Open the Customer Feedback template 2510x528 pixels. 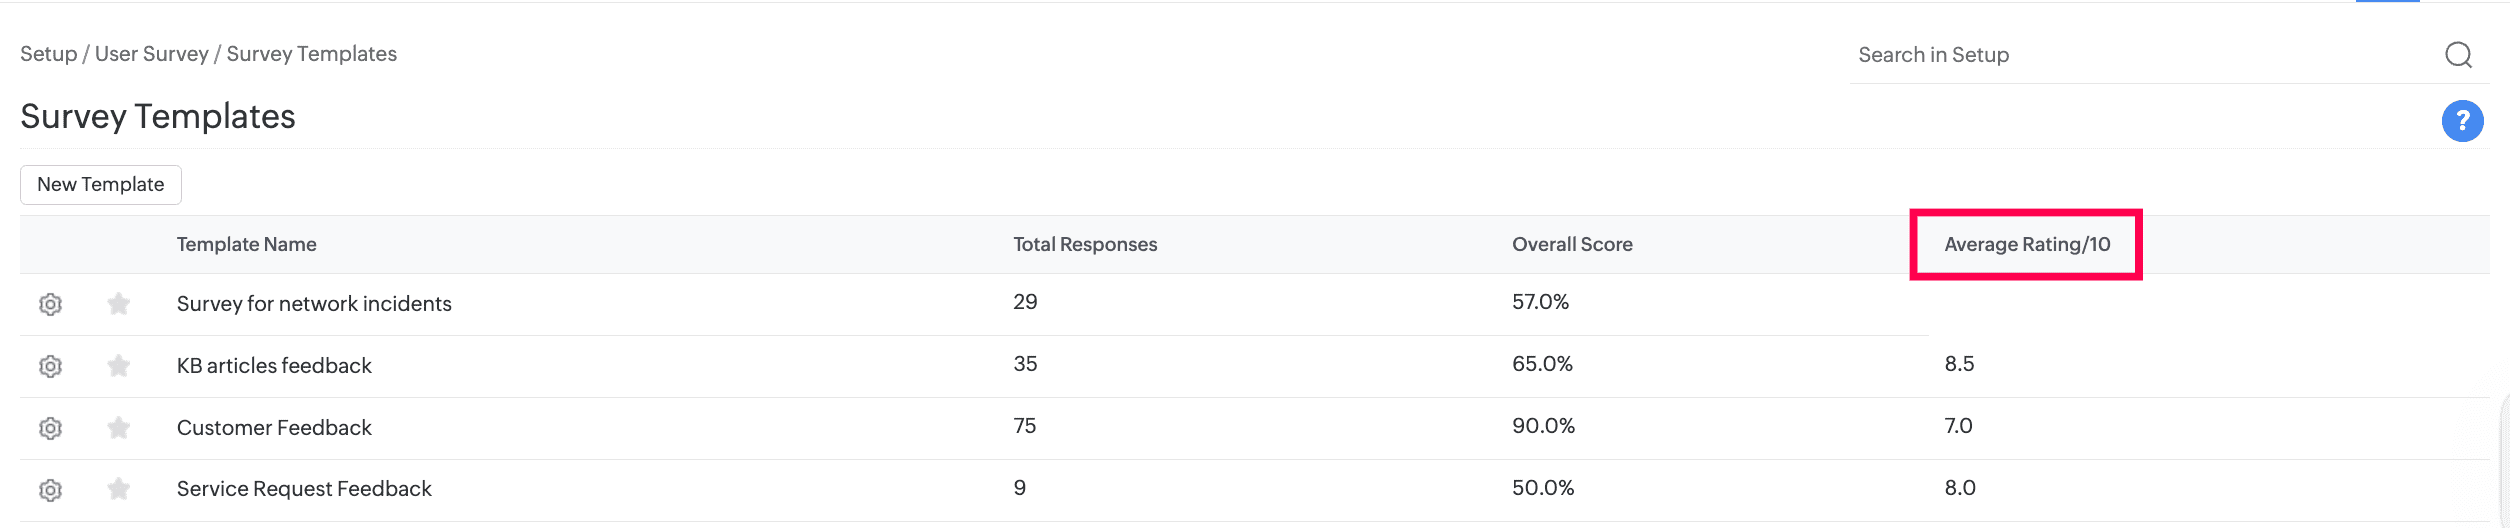(274, 428)
